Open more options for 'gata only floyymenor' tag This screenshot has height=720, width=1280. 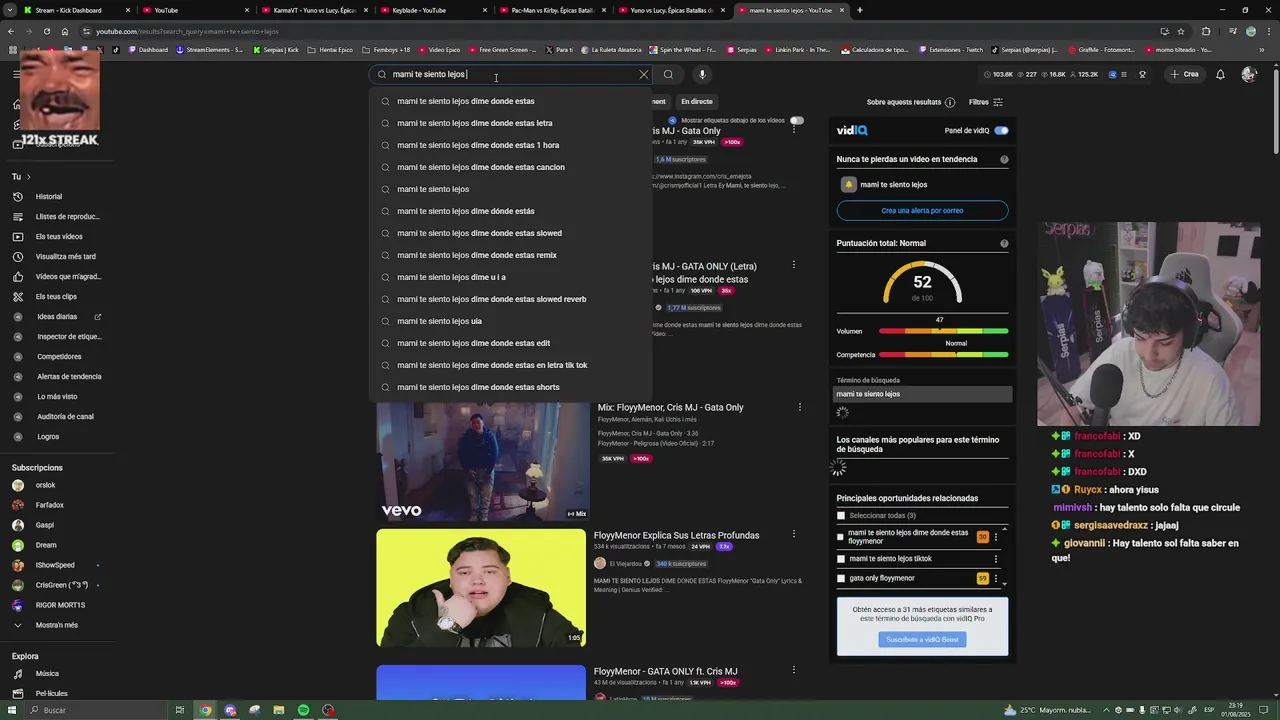pyautogui.click(x=995, y=578)
